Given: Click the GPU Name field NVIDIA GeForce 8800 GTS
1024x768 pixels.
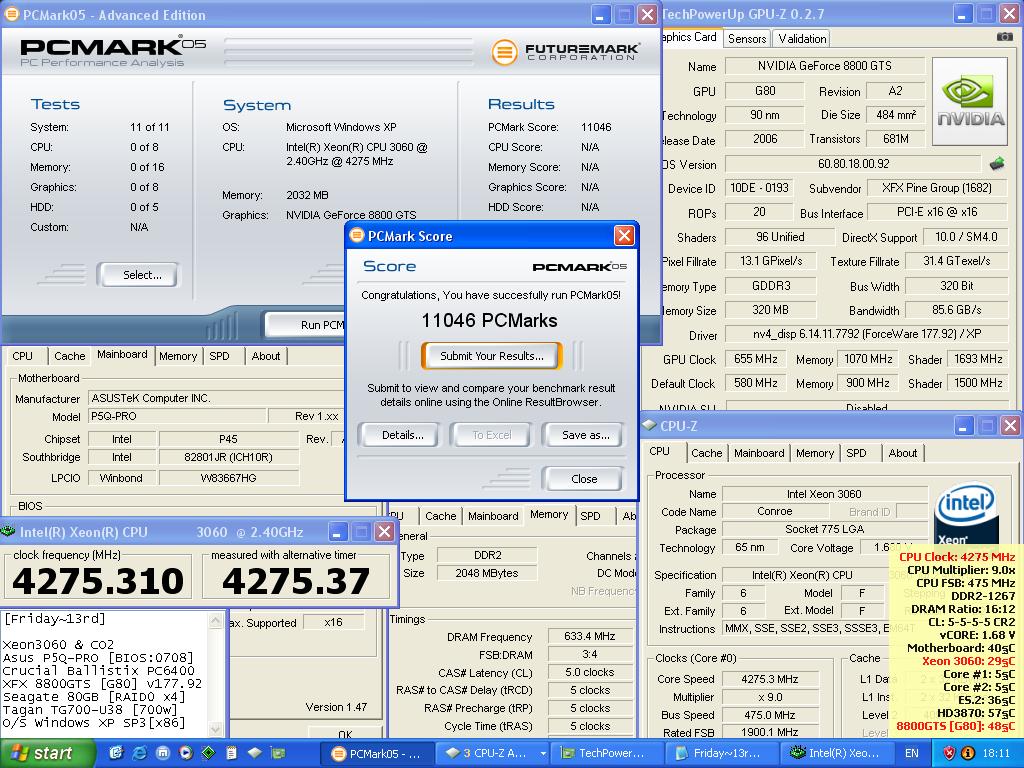Looking at the screenshot, I should (824, 65).
